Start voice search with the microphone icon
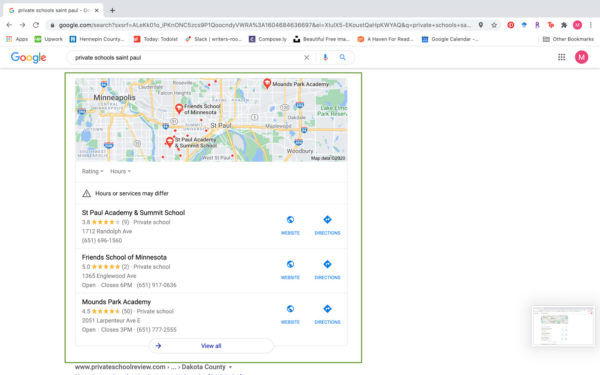The width and height of the screenshot is (600, 375). (325, 57)
